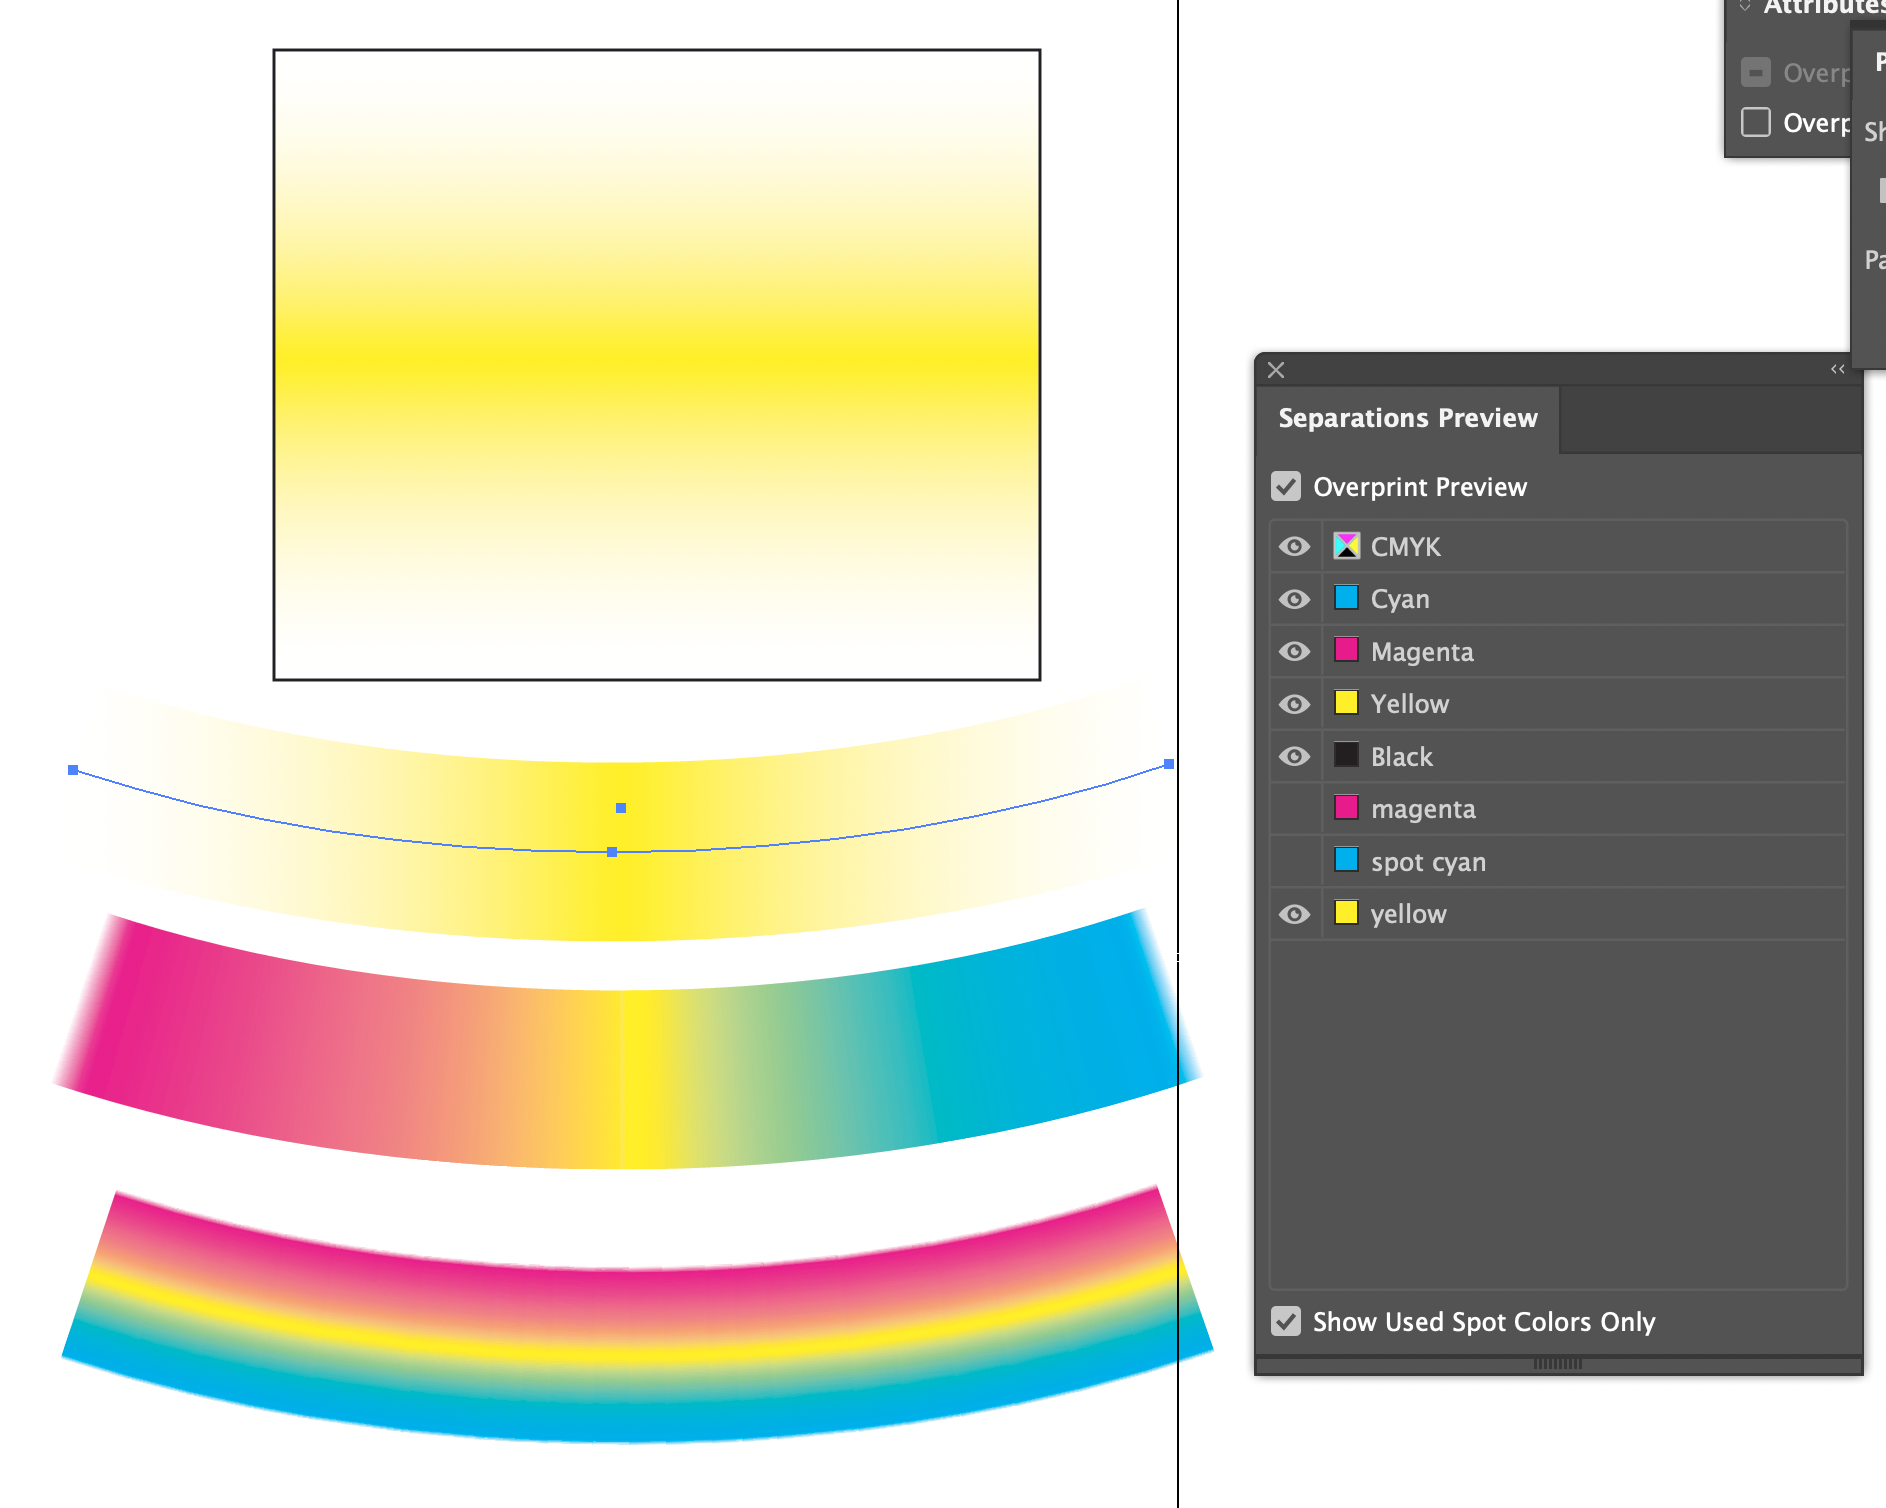Check the Overprint option in Attributes panel
Image resolution: width=1886 pixels, height=1508 pixels.
[x=1756, y=122]
